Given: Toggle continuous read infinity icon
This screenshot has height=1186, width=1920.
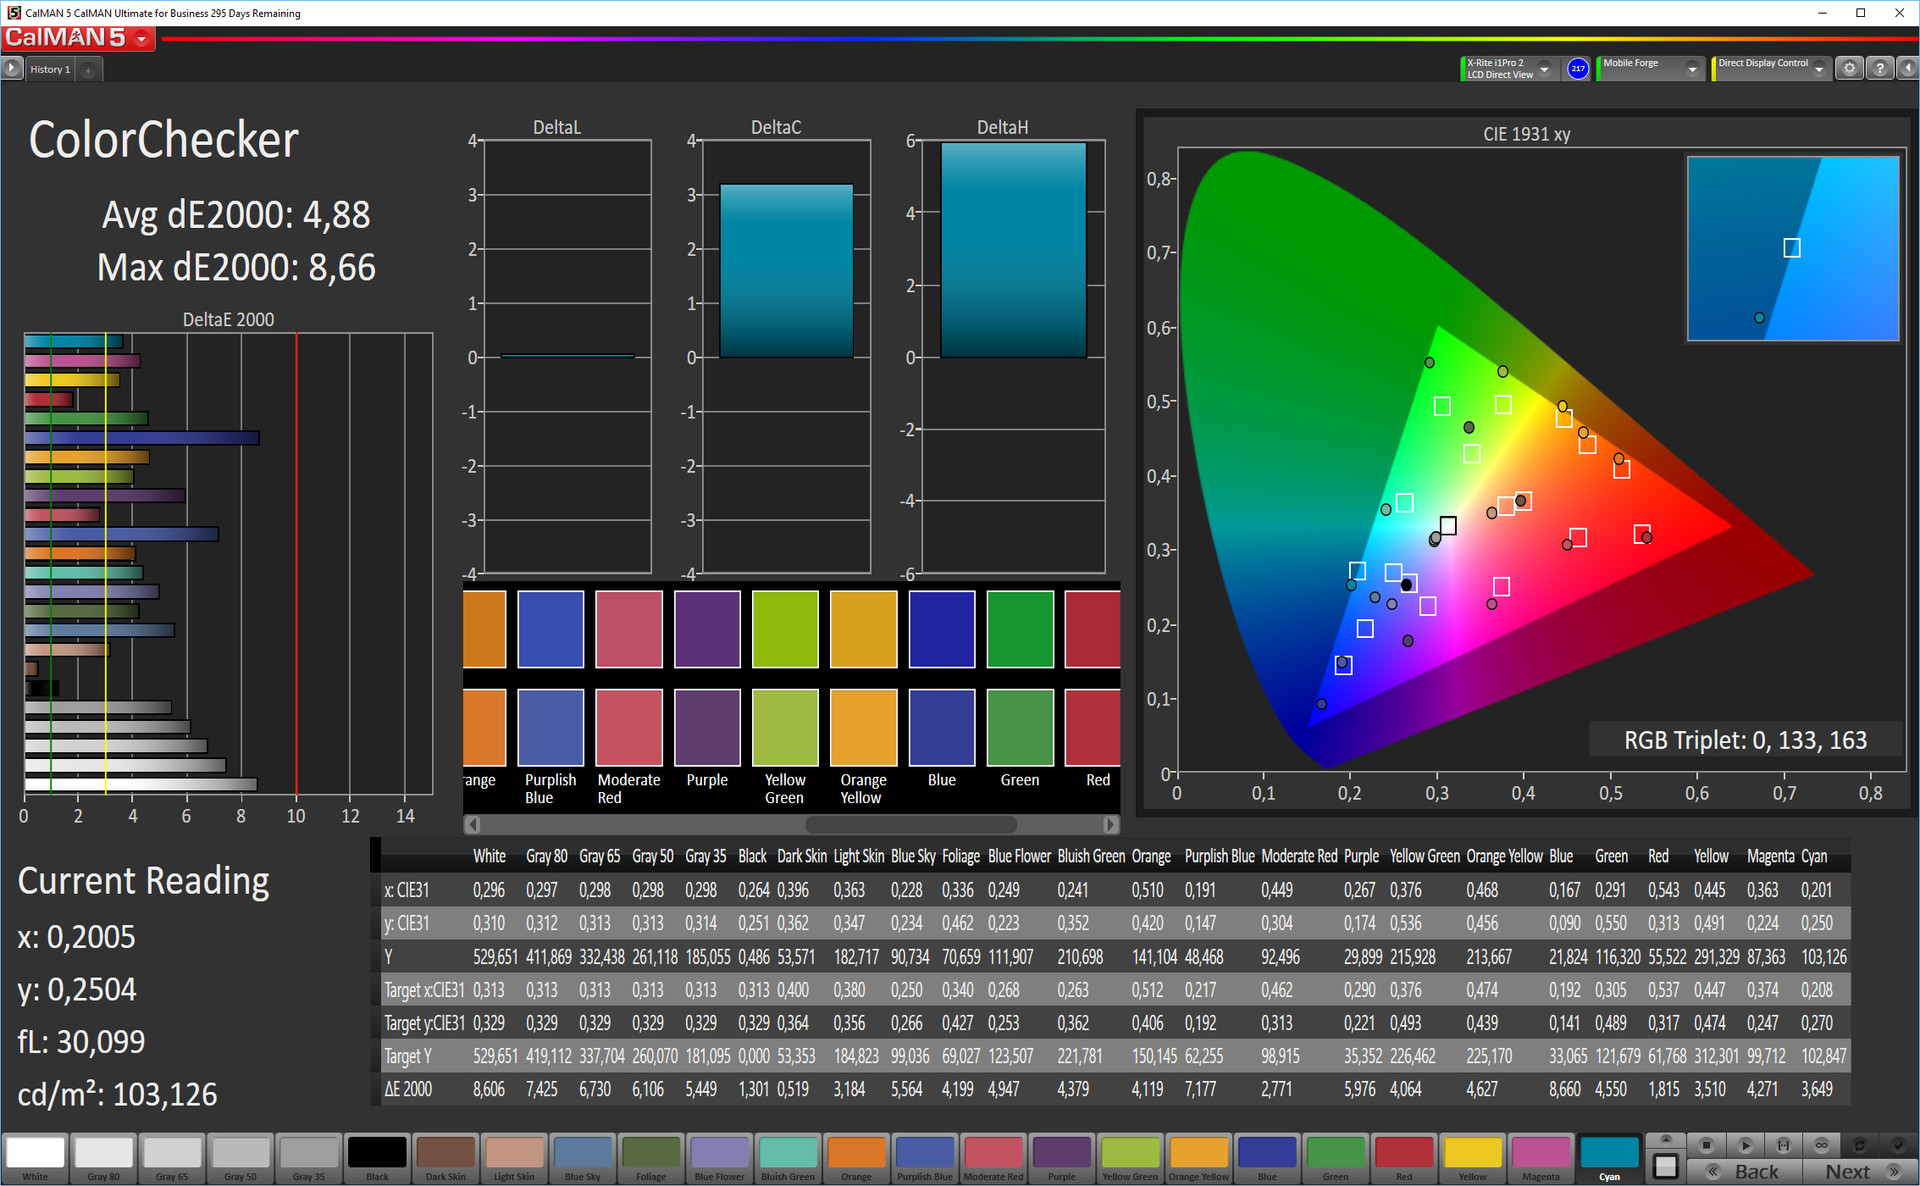Looking at the screenshot, I should [x=1821, y=1145].
